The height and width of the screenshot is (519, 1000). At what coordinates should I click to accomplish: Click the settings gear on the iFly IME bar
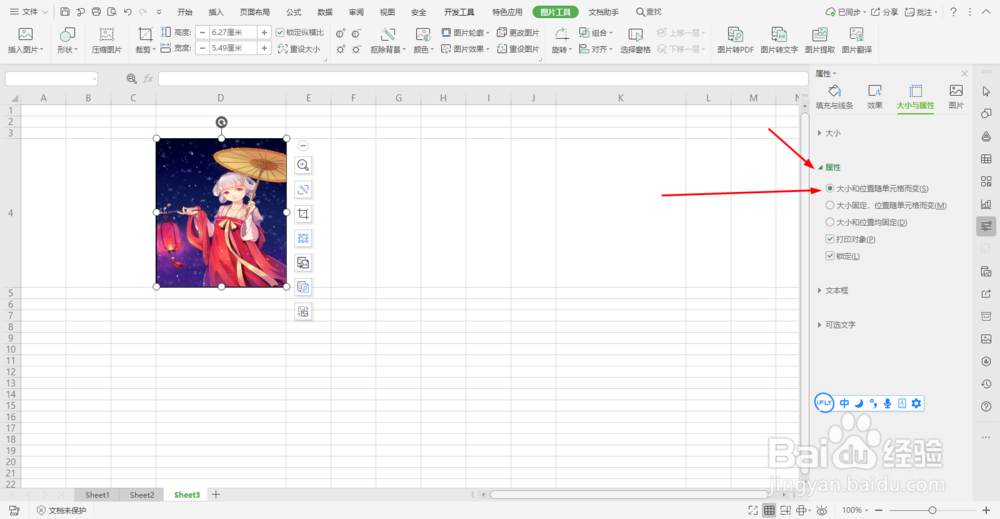click(916, 403)
